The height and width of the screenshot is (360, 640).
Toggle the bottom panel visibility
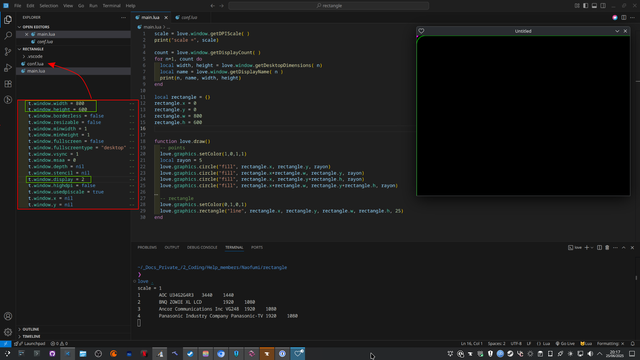(594, 6)
